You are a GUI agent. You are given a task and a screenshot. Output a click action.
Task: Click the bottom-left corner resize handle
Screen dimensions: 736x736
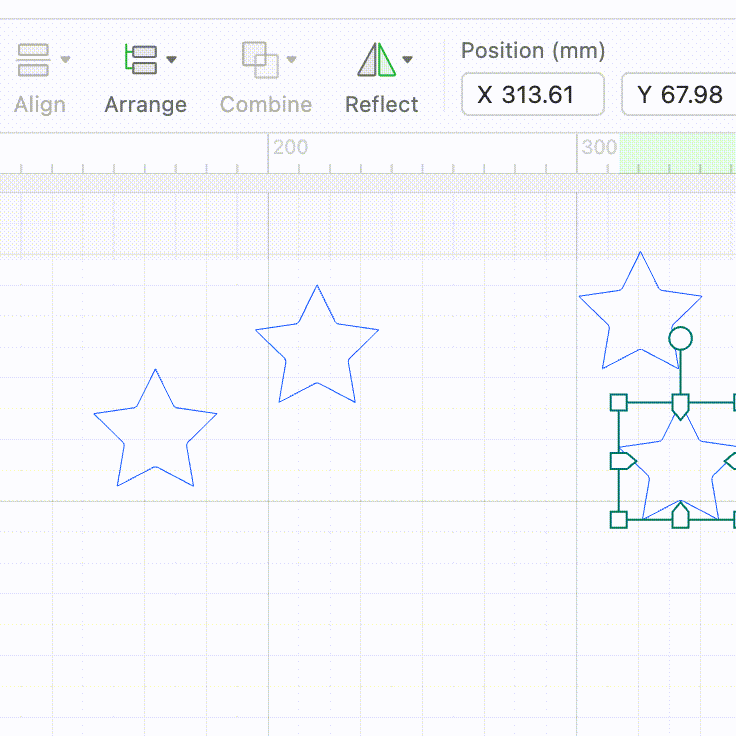(x=619, y=520)
